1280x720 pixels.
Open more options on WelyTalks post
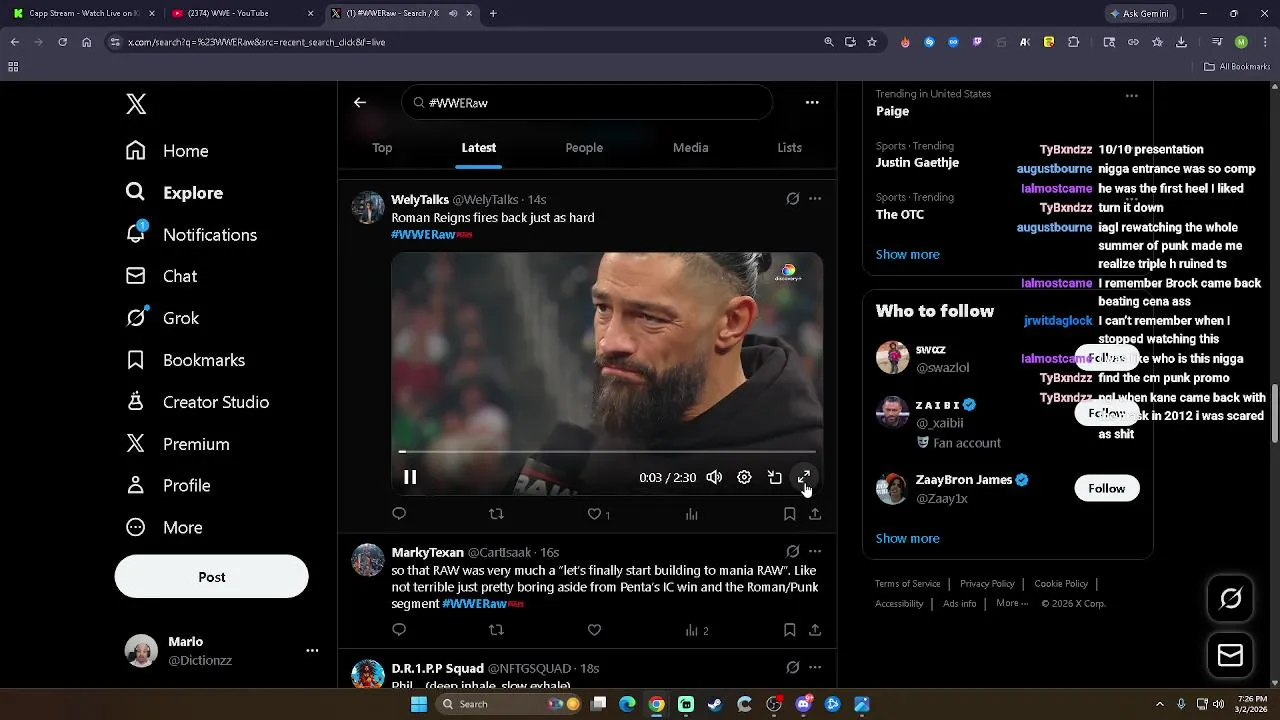[x=815, y=199]
